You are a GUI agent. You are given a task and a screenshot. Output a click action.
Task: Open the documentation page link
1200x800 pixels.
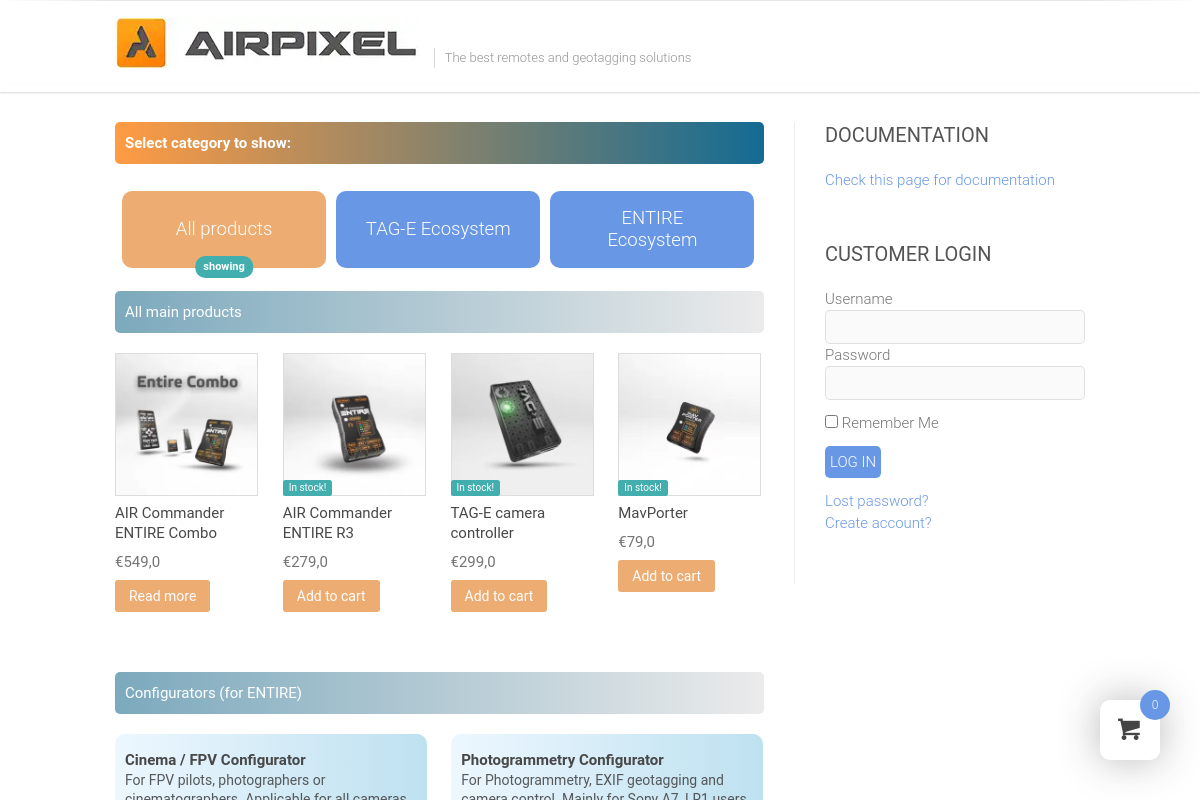pos(940,180)
